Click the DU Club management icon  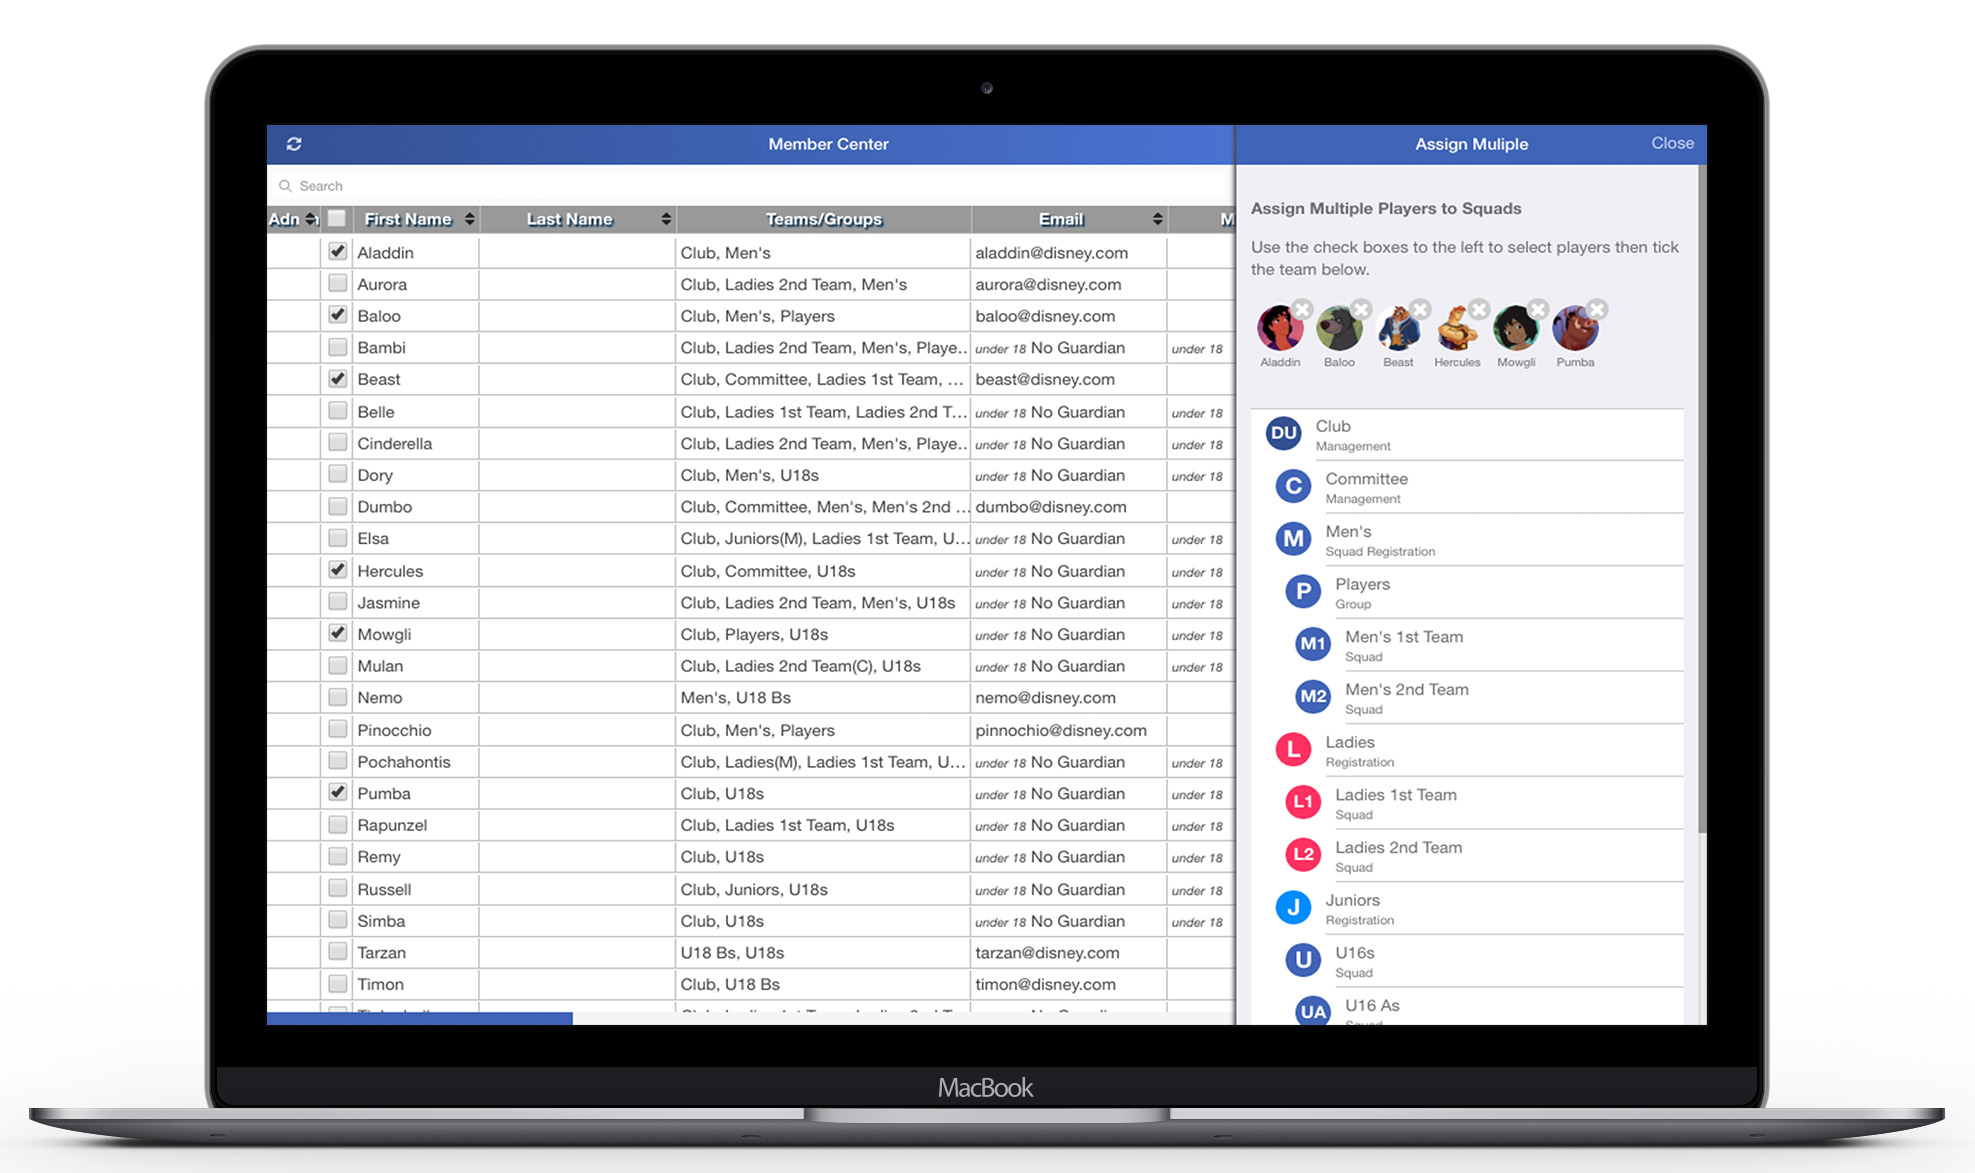click(1283, 434)
